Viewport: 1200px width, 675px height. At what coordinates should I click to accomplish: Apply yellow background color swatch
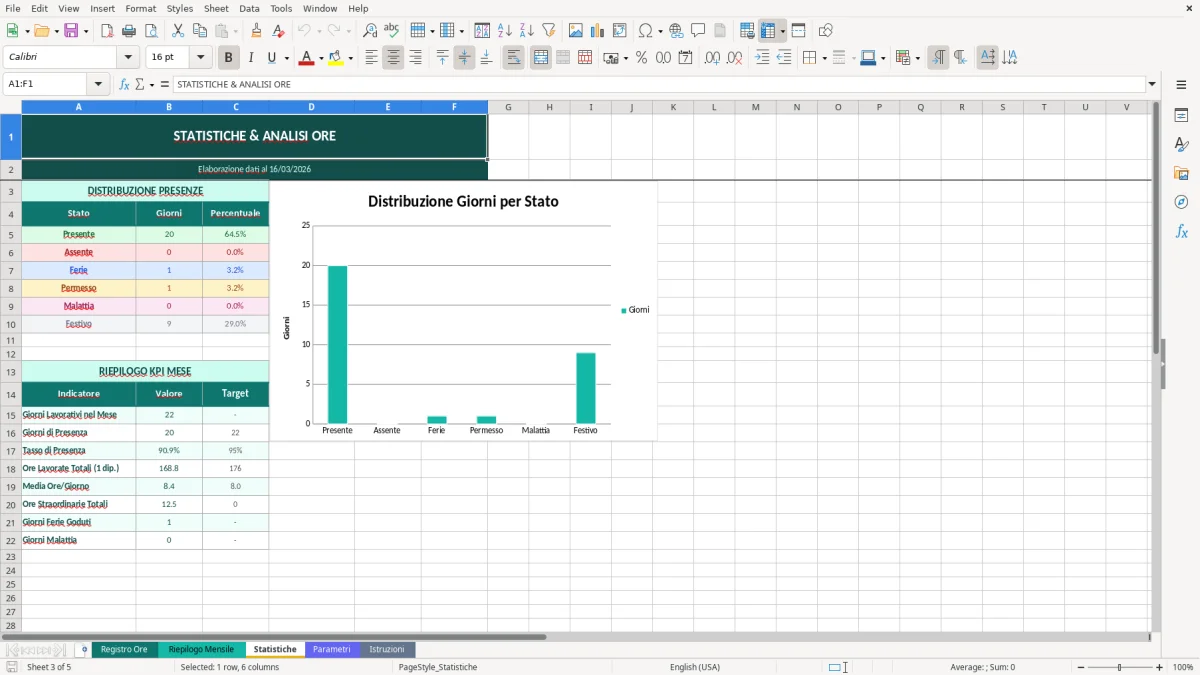pos(336,58)
